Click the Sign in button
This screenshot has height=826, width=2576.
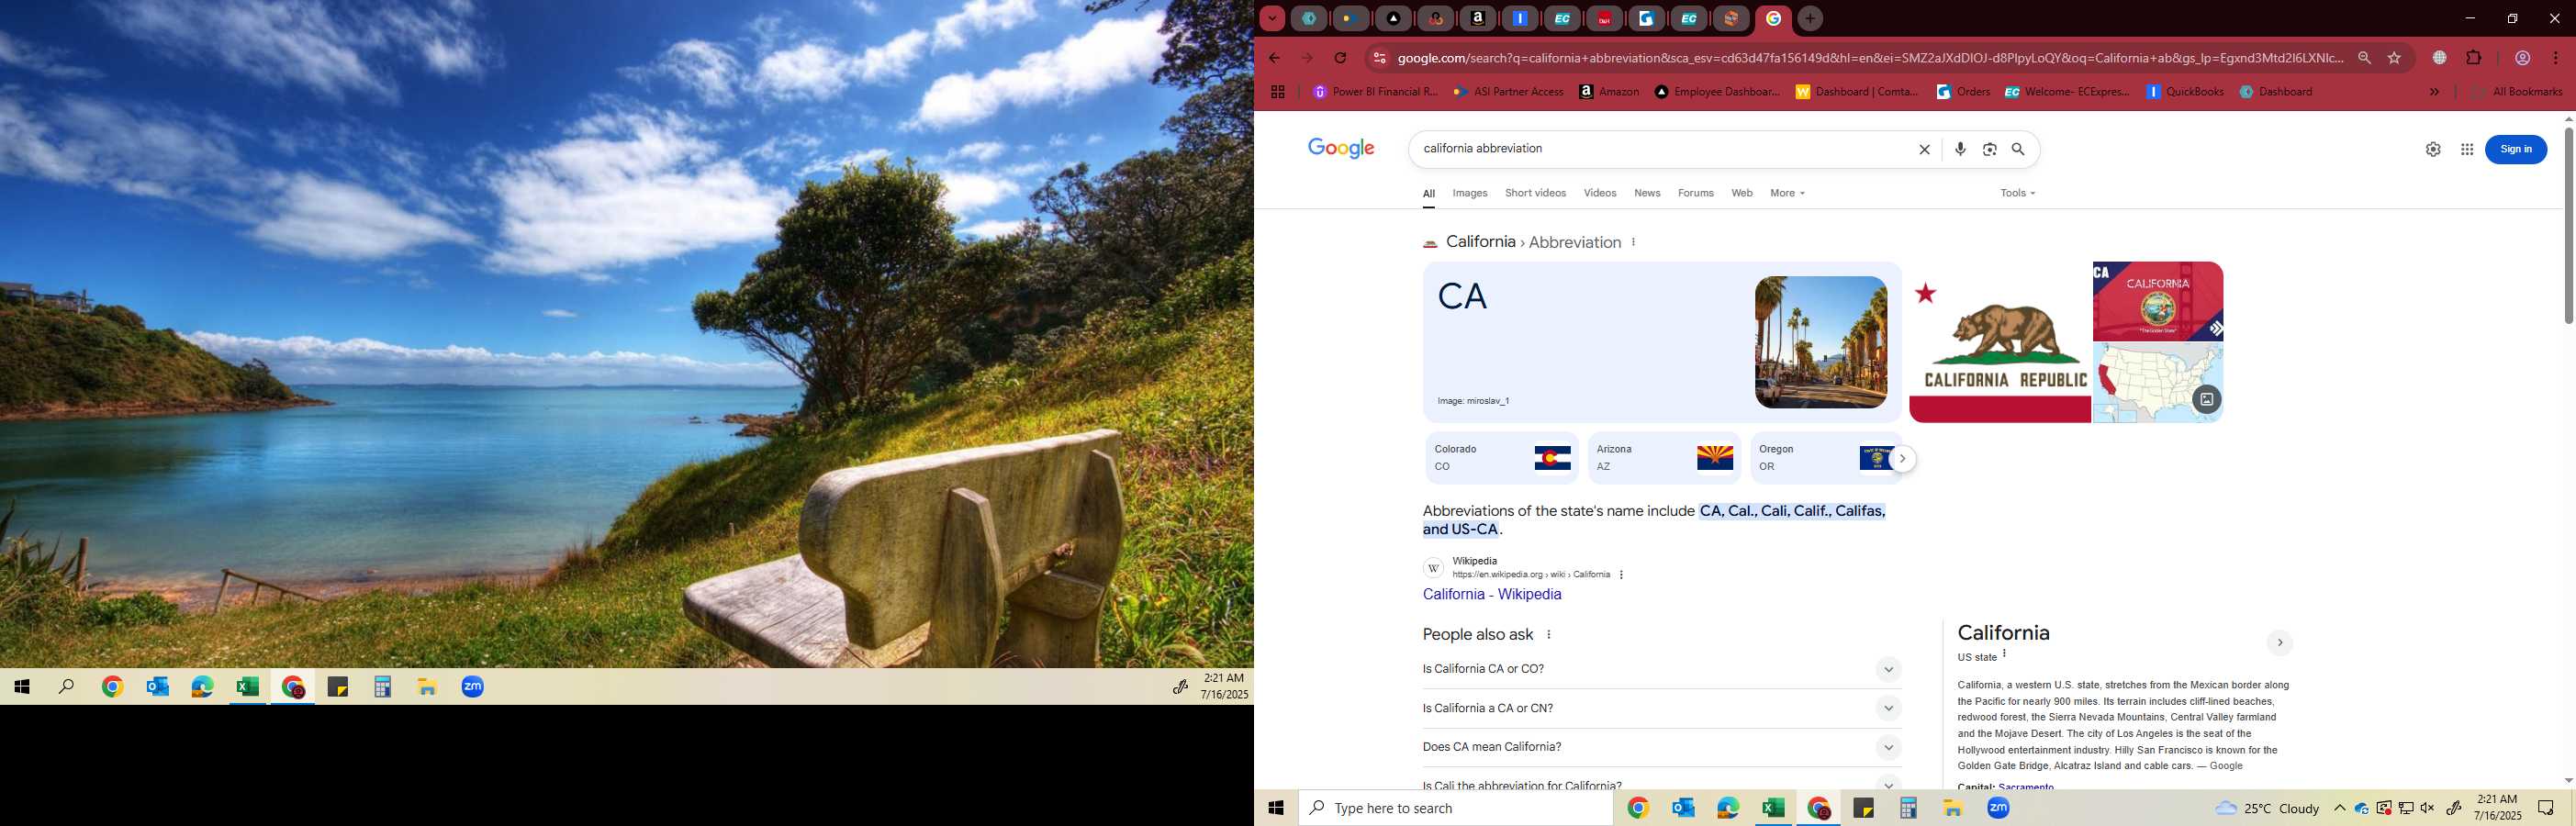(2516, 149)
